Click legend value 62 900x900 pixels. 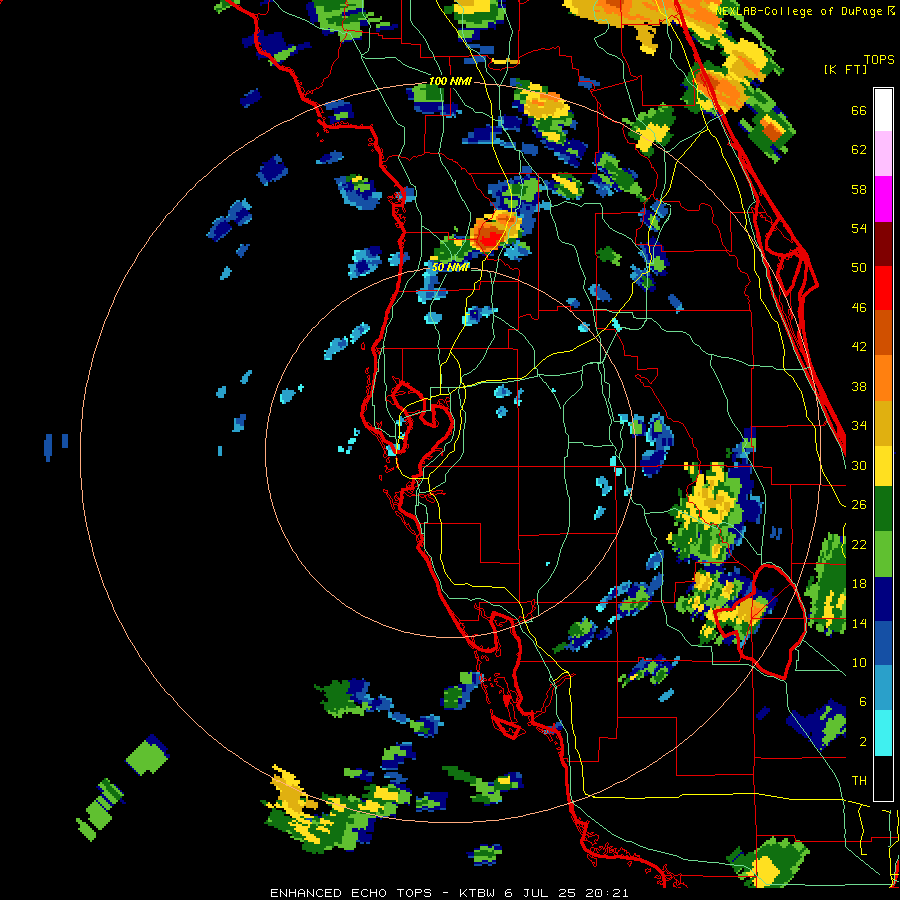click(859, 150)
